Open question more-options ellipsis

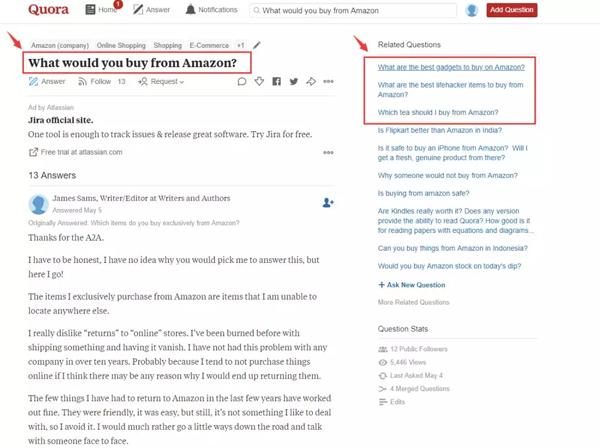point(328,81)
